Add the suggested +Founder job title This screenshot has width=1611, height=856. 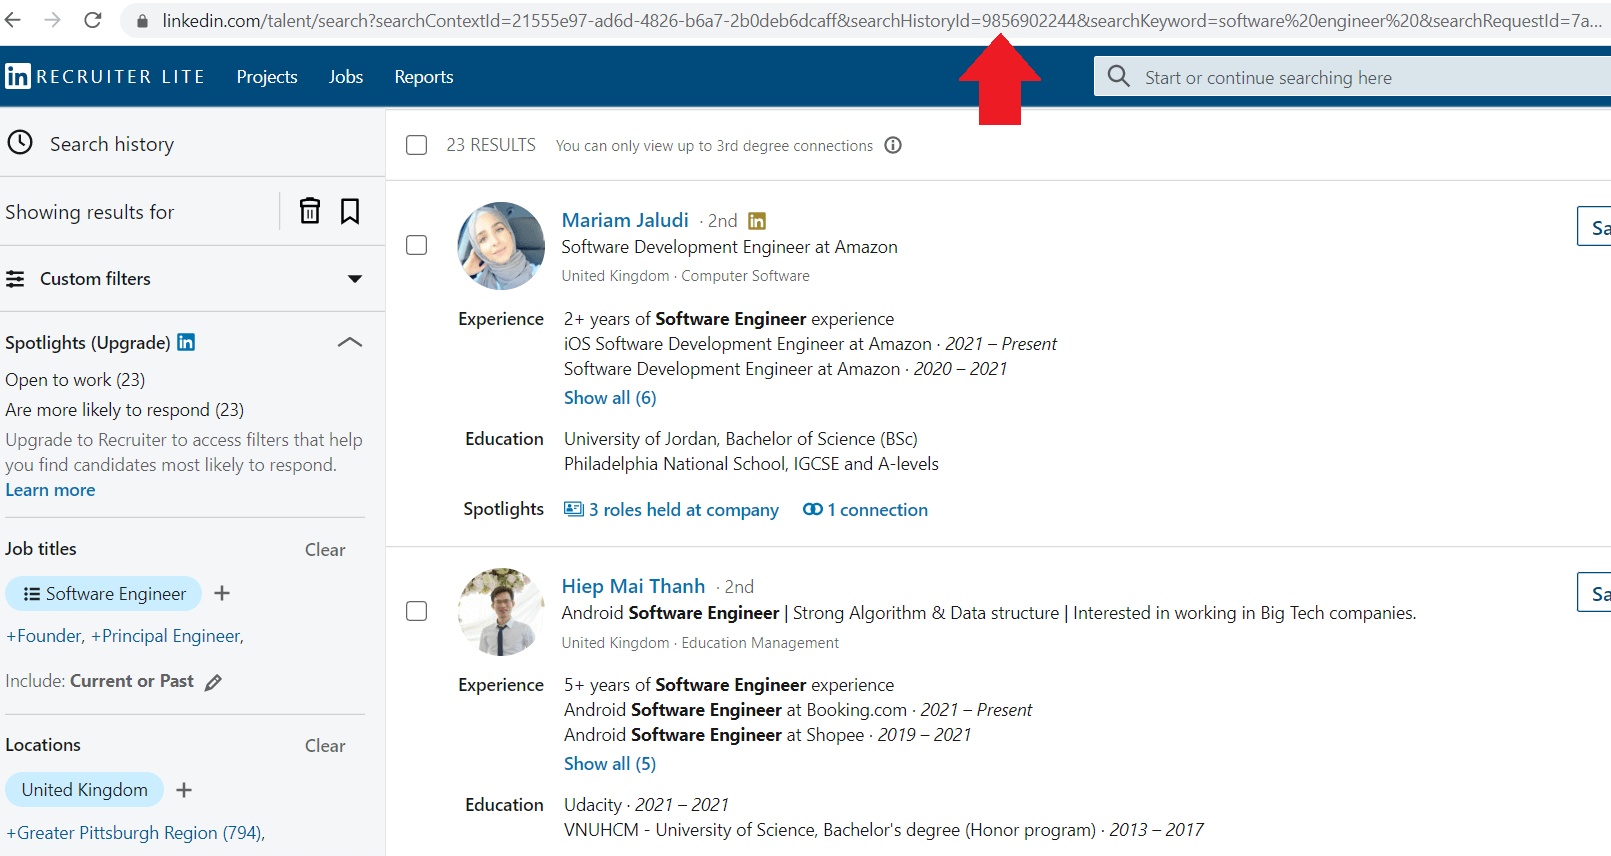45,636
